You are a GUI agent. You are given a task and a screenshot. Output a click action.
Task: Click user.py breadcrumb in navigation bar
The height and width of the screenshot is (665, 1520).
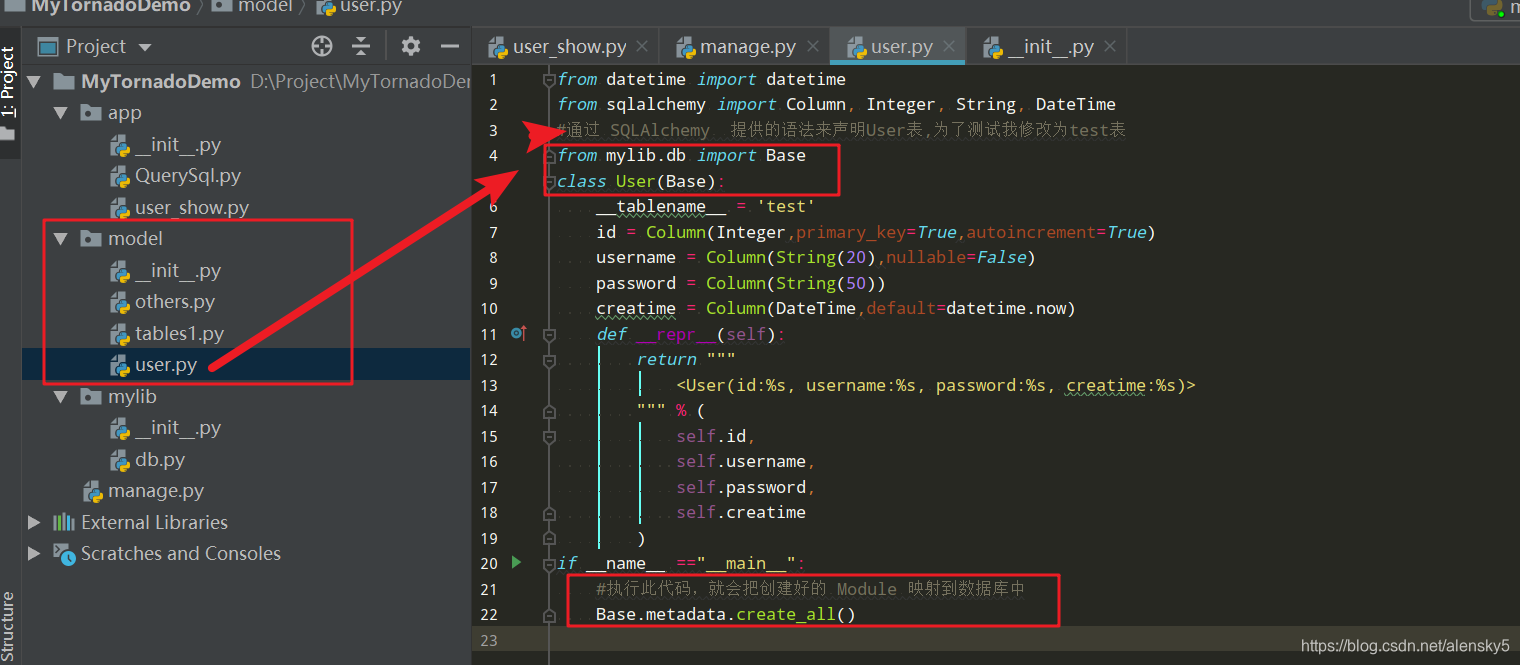[371, 6]
